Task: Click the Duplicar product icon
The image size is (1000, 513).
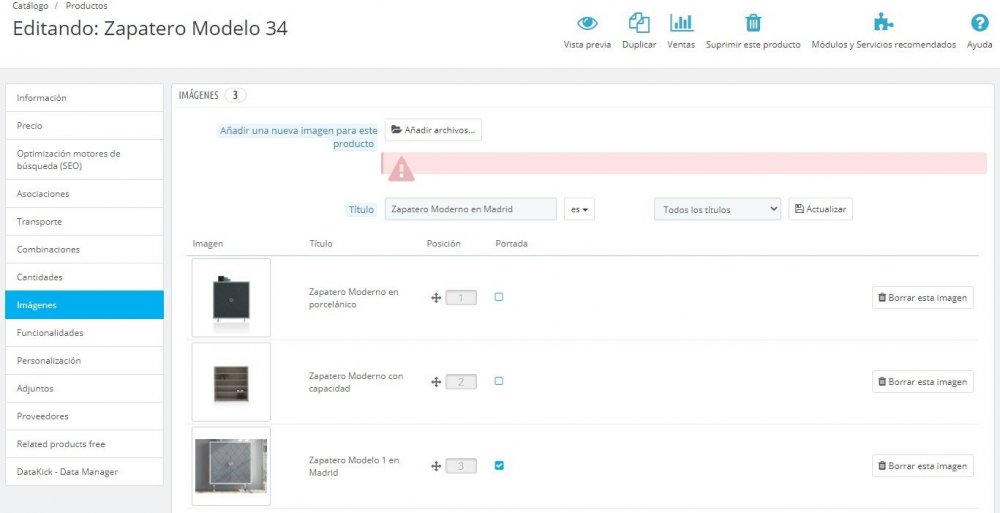Action: coord(639,24)
